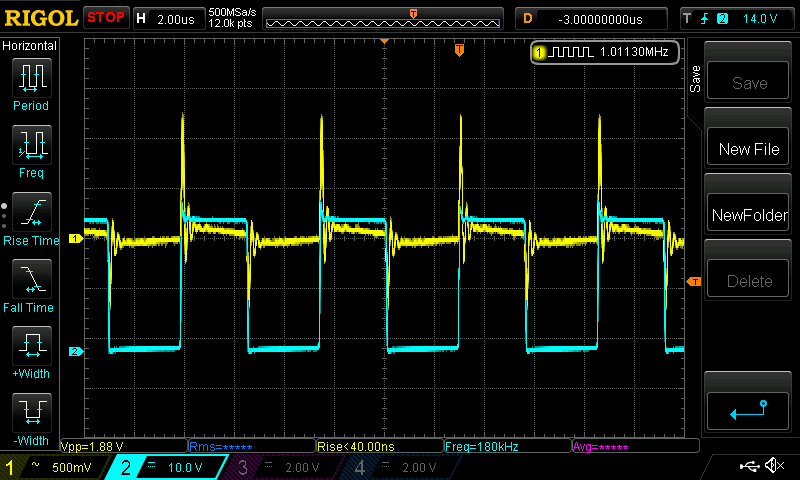
Task: Select the Period measurement icon
Action: click(30, 82)
